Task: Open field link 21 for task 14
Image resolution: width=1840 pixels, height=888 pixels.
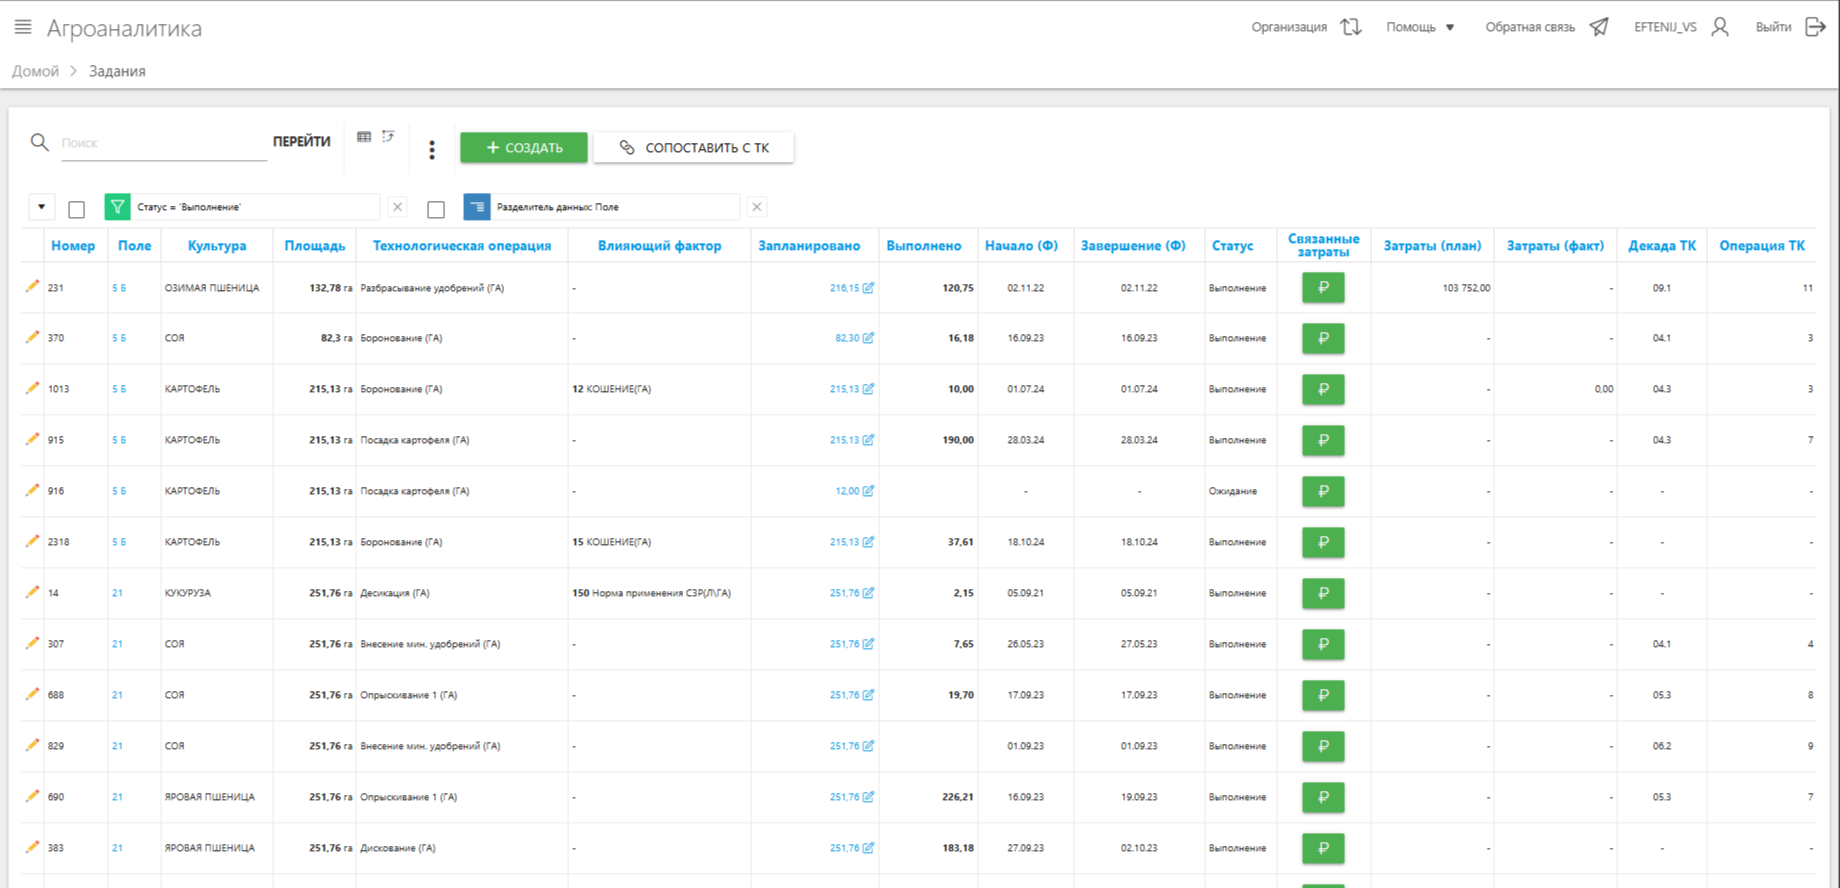Action: (117, 593)
